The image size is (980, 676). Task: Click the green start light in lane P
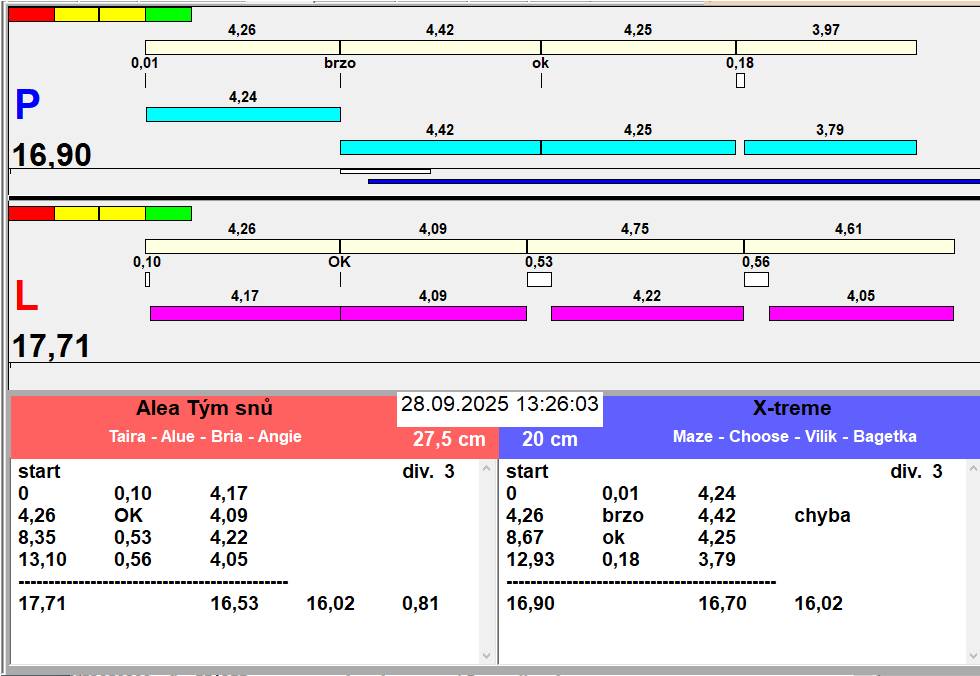168,15
